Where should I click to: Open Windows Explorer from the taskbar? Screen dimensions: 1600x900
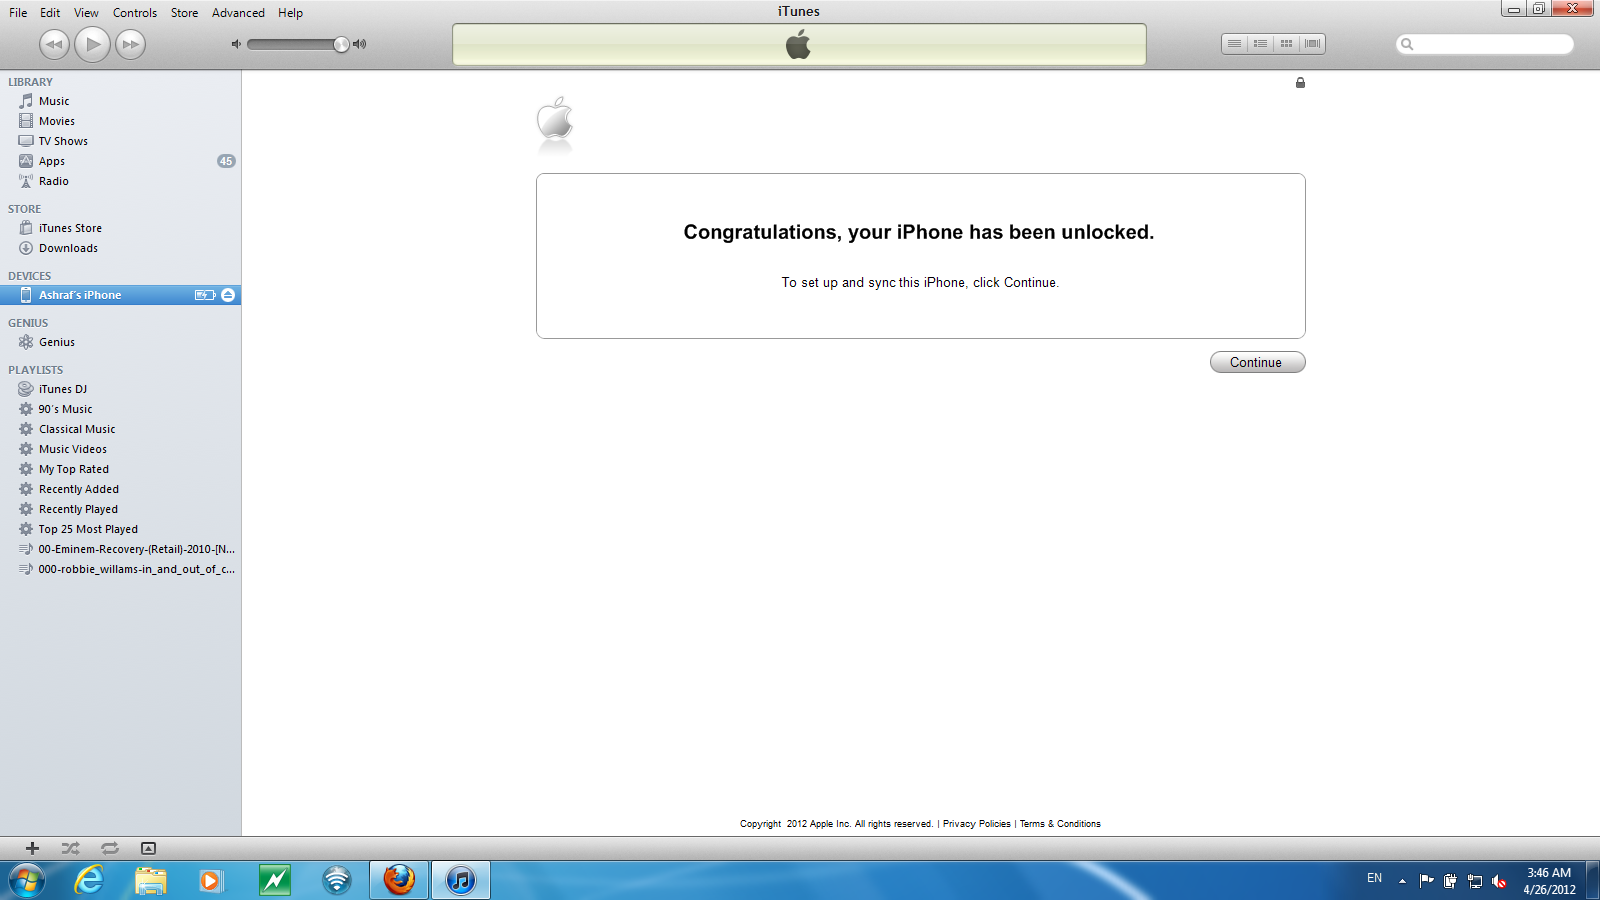151,881
